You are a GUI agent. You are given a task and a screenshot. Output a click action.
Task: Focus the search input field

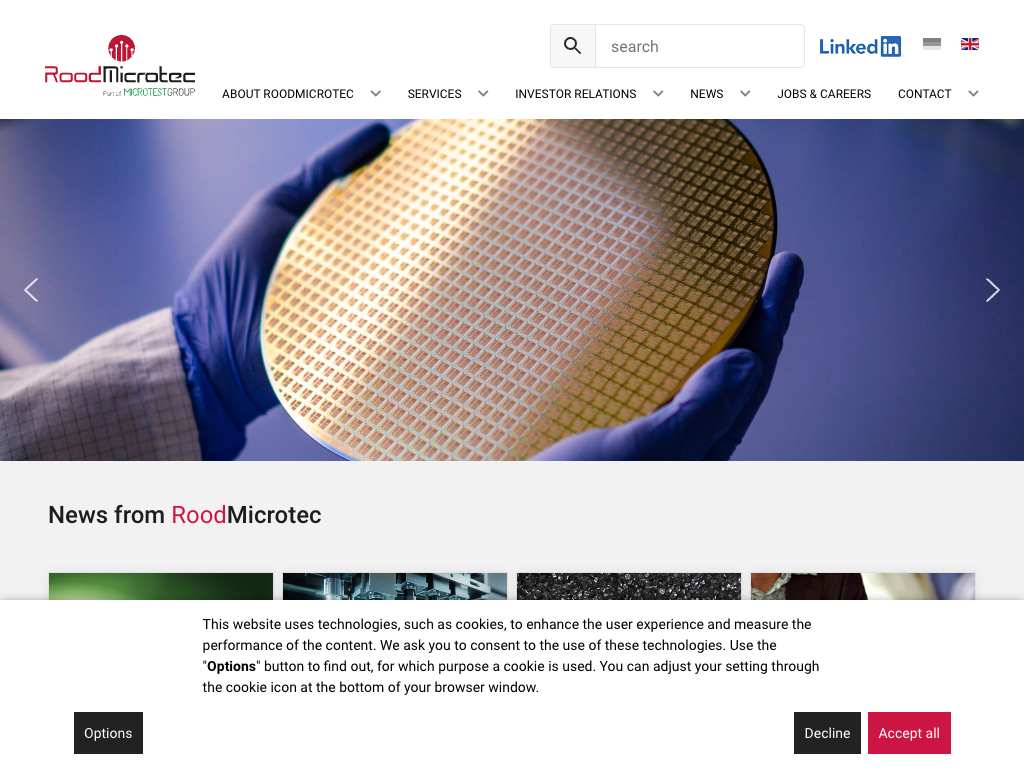(699, 46)
